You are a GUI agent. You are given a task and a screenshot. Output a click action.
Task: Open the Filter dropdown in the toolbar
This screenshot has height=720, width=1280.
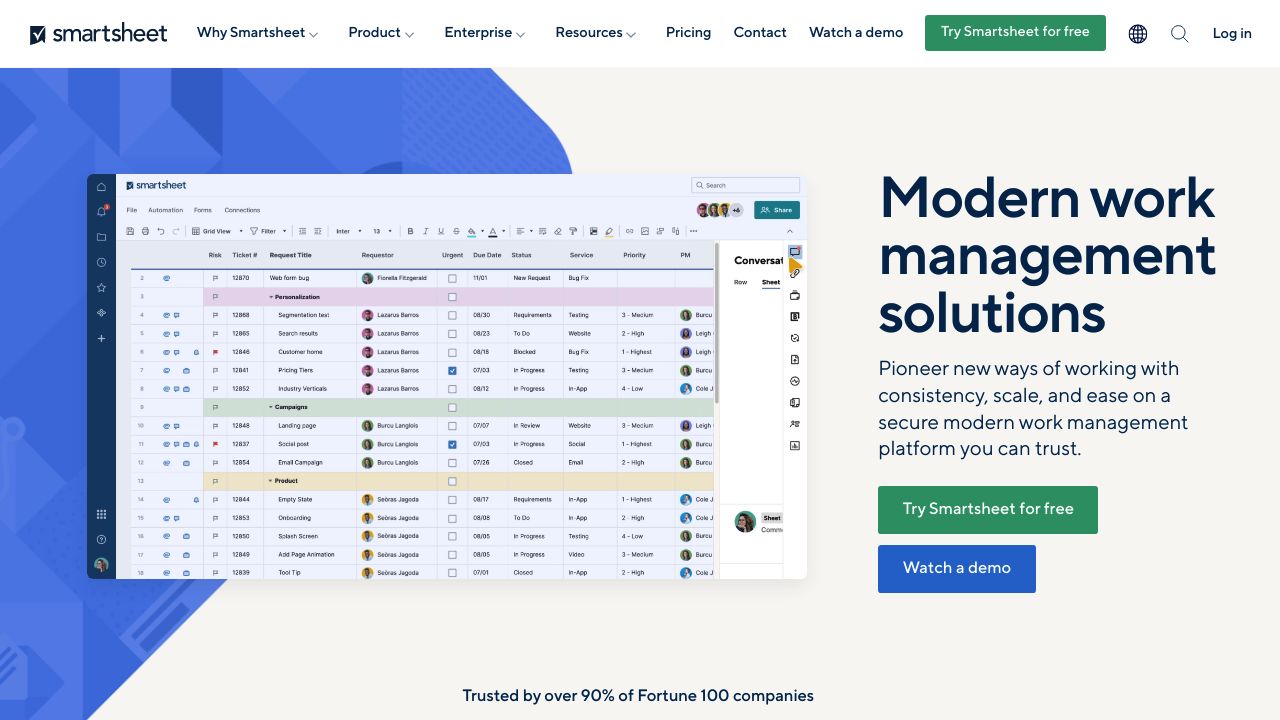click(270, 231)
